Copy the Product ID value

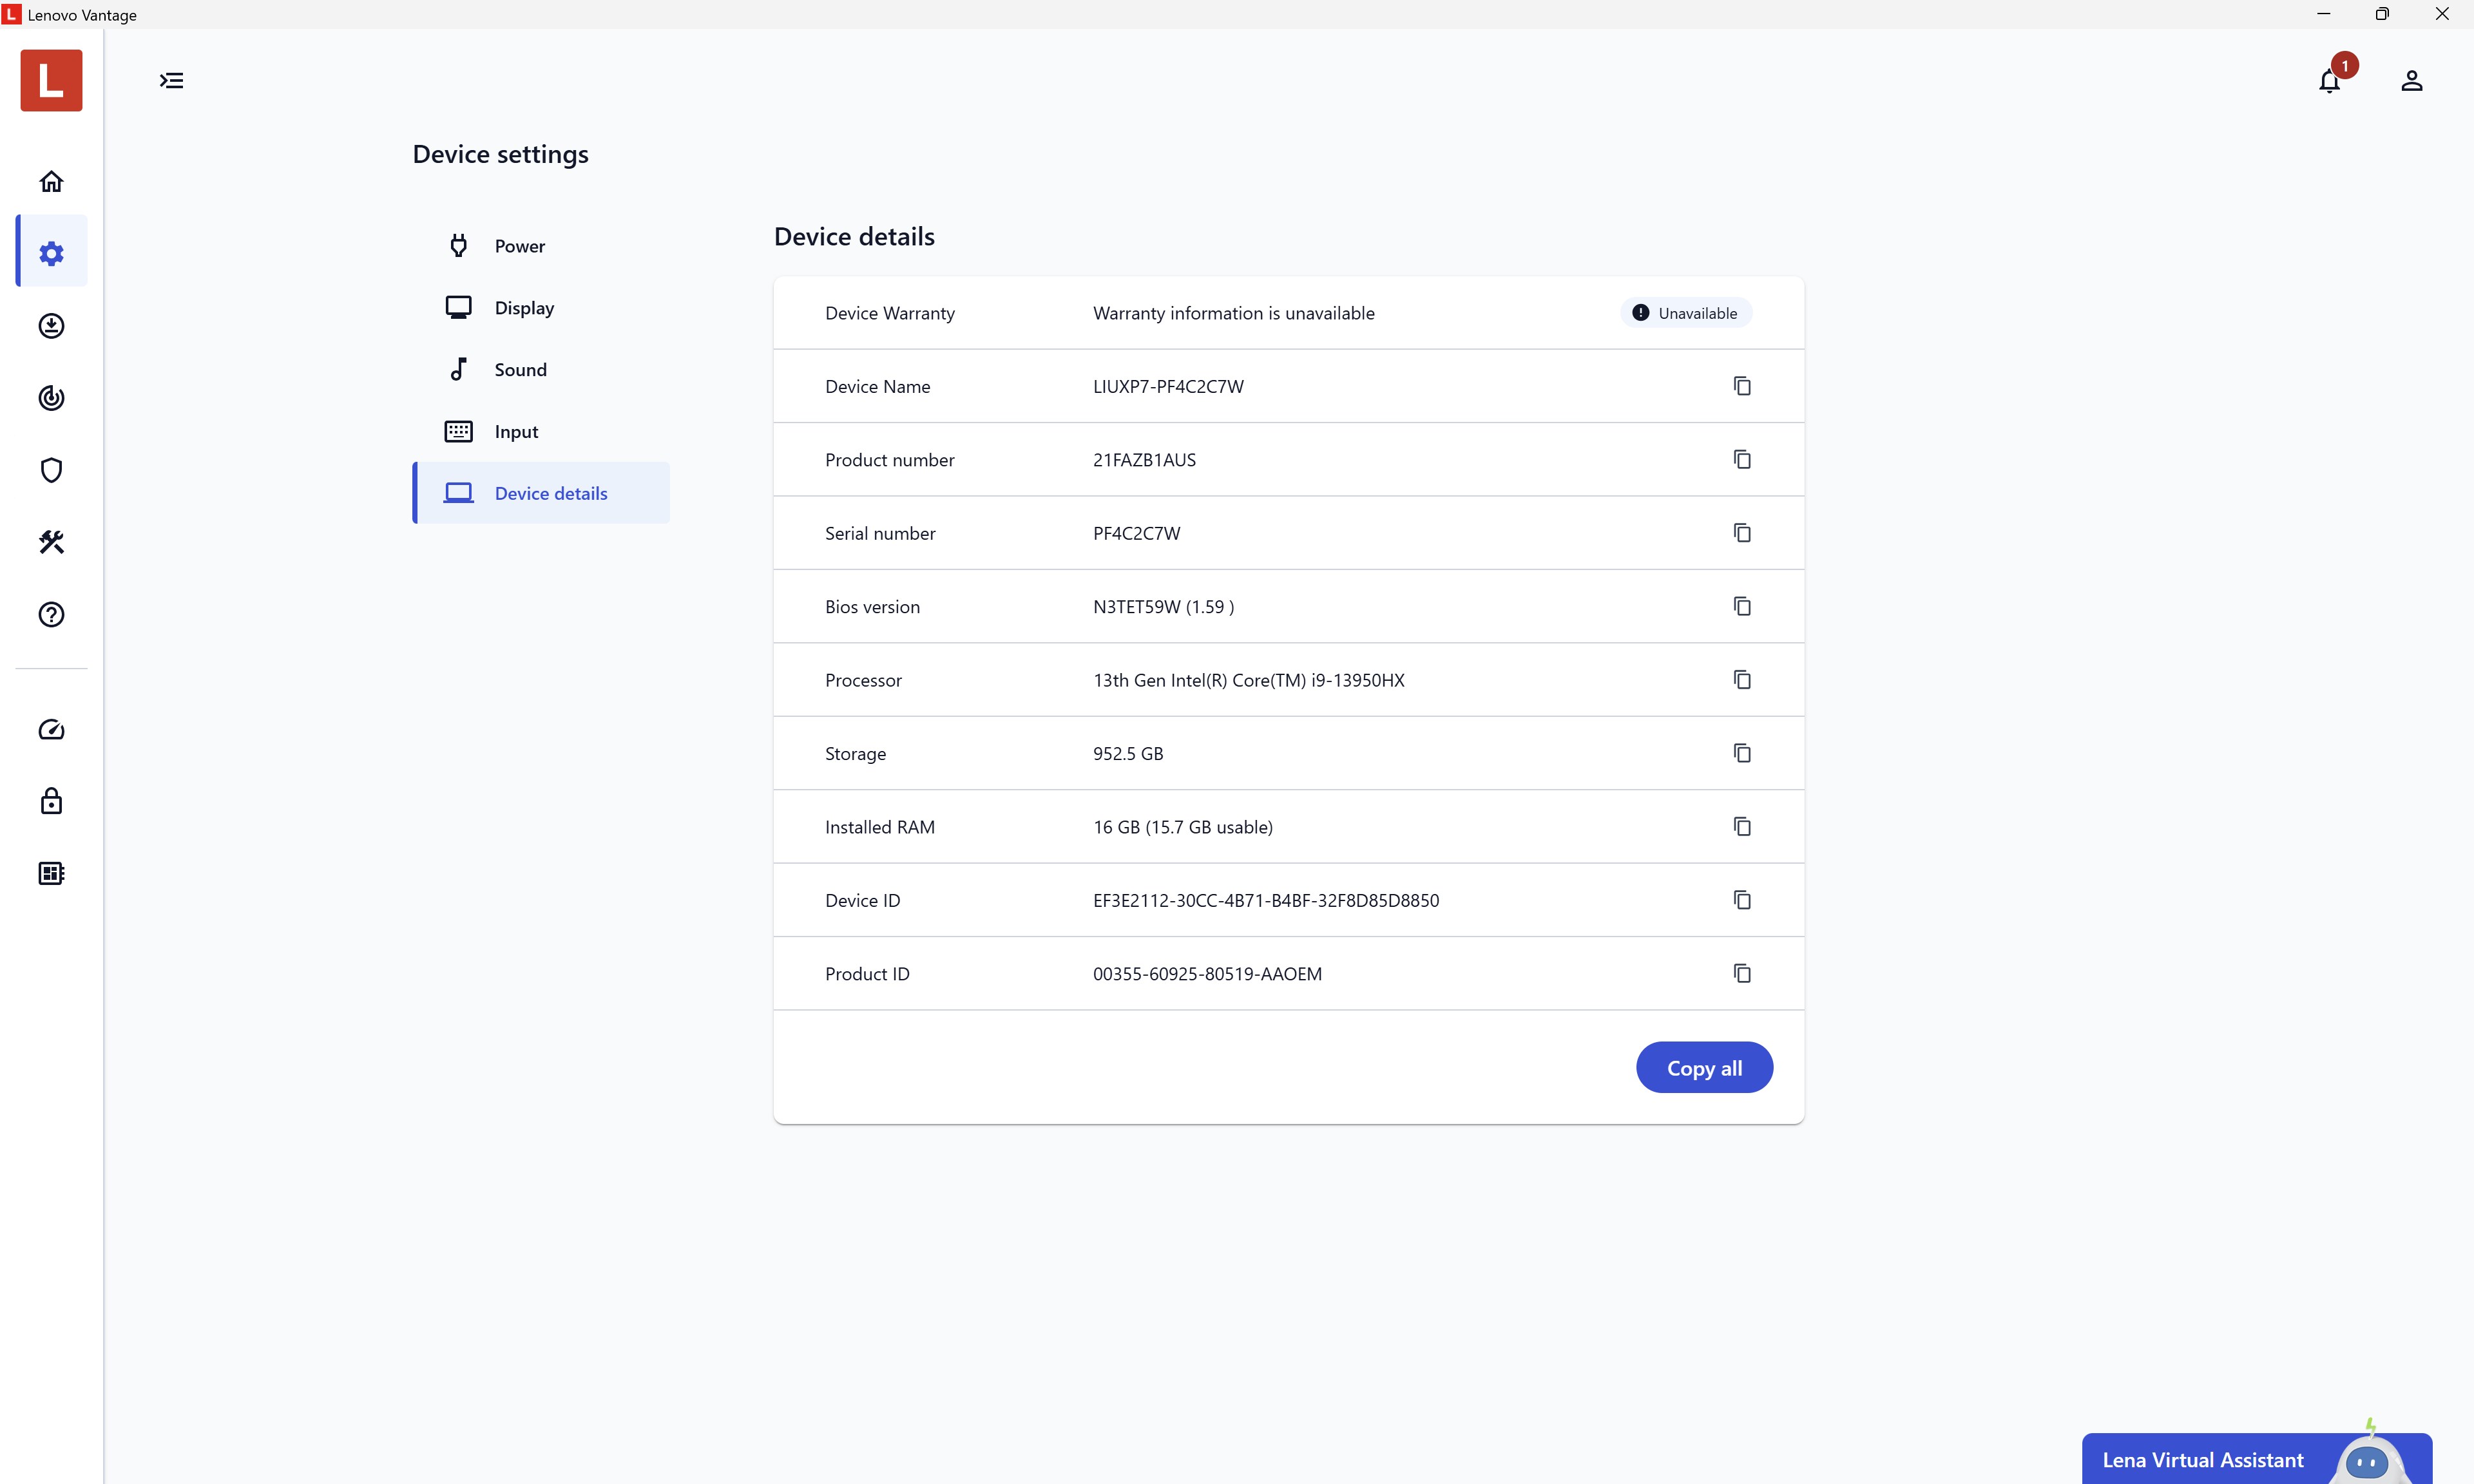point(1741,973)
